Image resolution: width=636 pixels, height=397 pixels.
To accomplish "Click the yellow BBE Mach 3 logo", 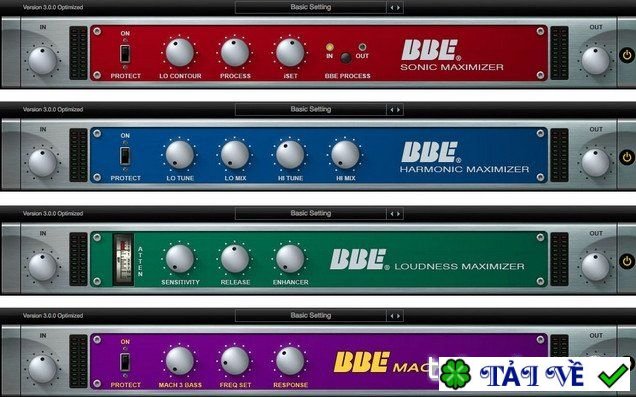I will [x=361, y=362].
